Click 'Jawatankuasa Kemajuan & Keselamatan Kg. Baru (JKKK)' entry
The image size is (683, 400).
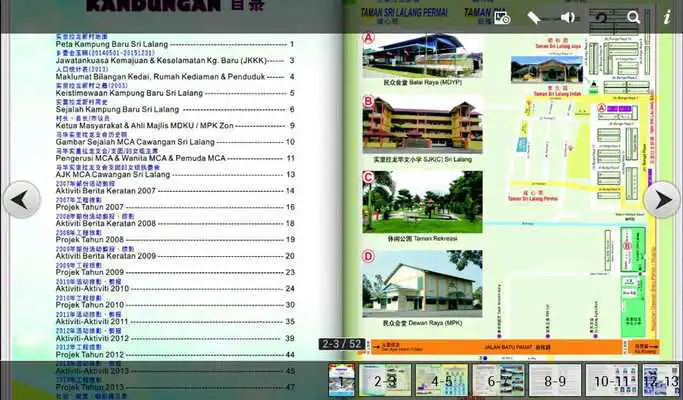161,60
